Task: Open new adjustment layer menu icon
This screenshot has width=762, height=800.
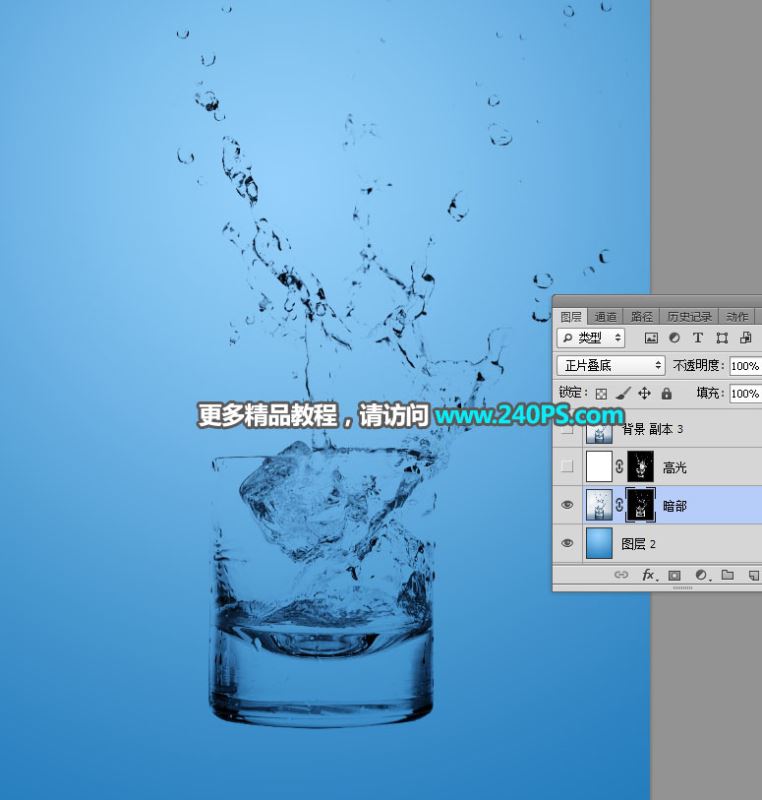Action: [x=702, y=576]
